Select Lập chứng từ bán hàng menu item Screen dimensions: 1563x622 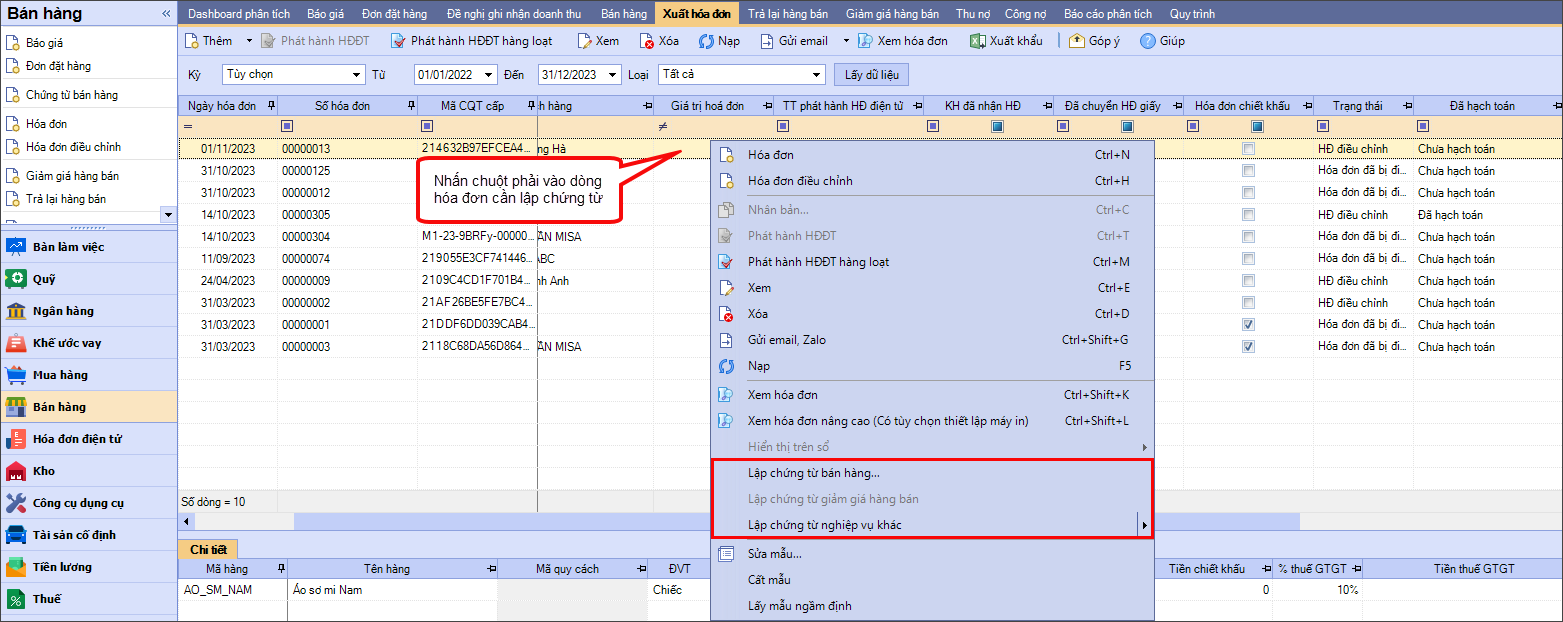(x=813, y=473)
